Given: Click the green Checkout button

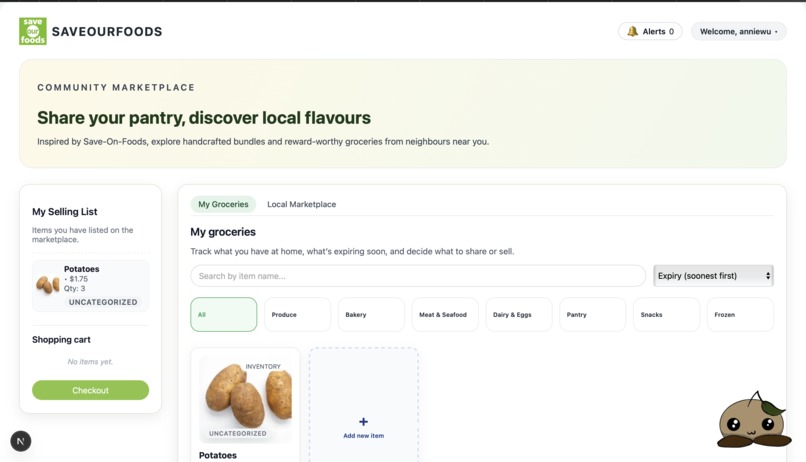Looking at the screenshot, I should (90, 390).
